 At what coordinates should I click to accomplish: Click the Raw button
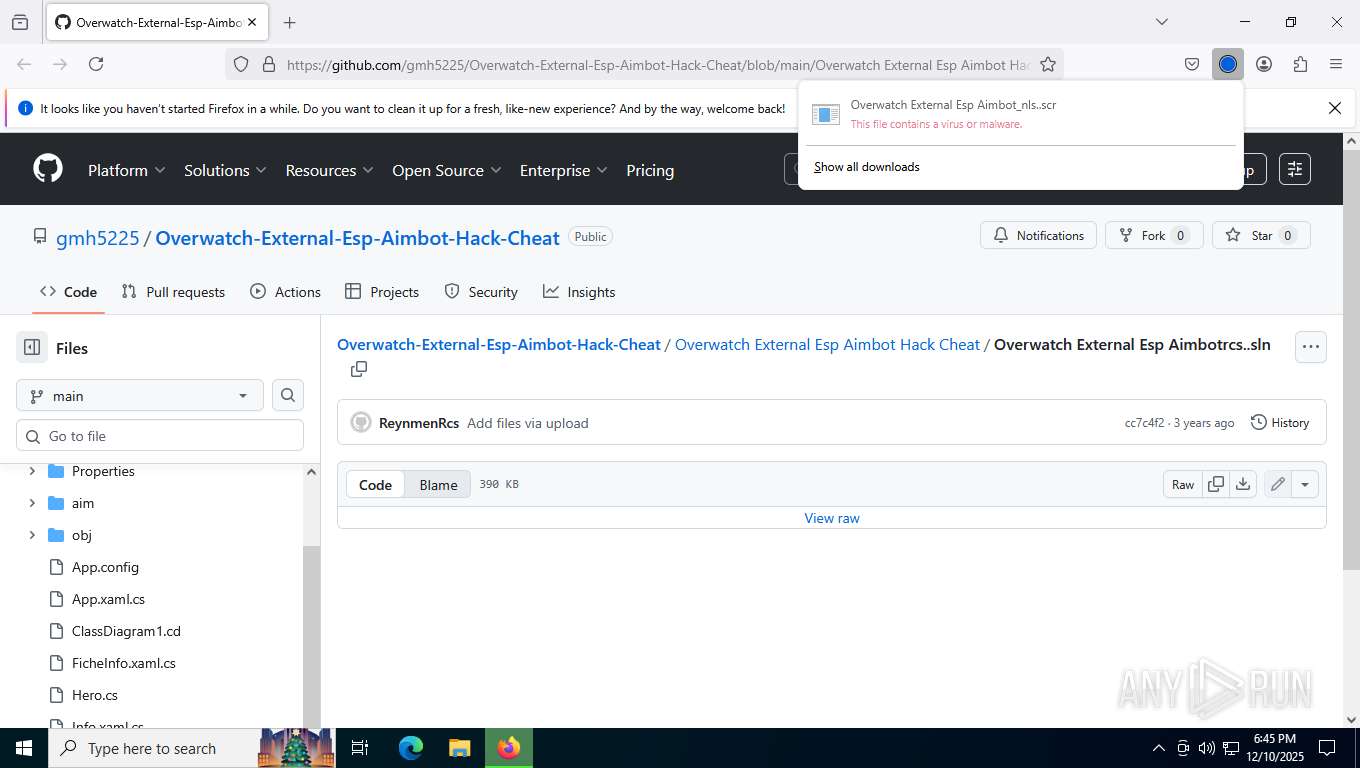pyautogui.click(x=1183, y=484)
